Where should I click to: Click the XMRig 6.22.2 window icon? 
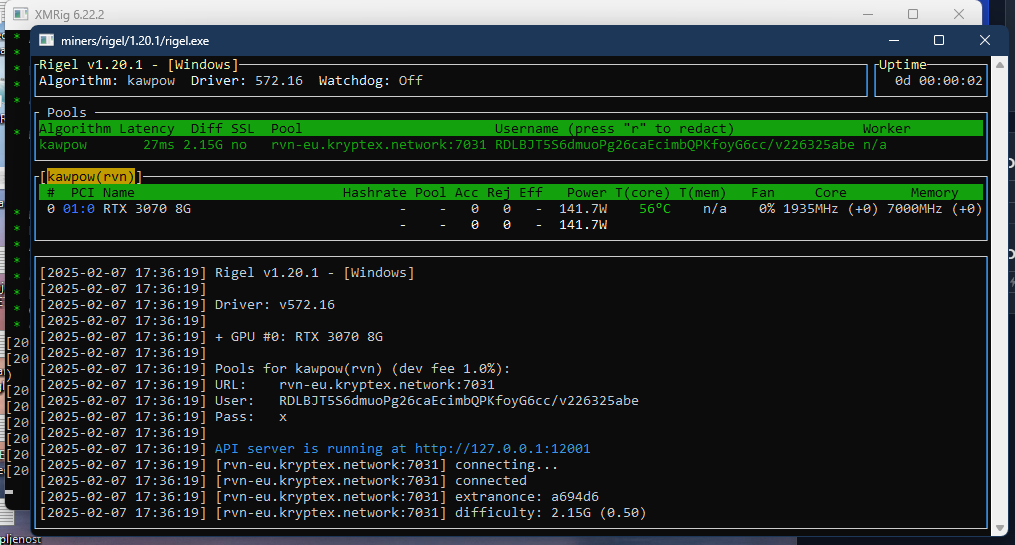coord(21,14)
